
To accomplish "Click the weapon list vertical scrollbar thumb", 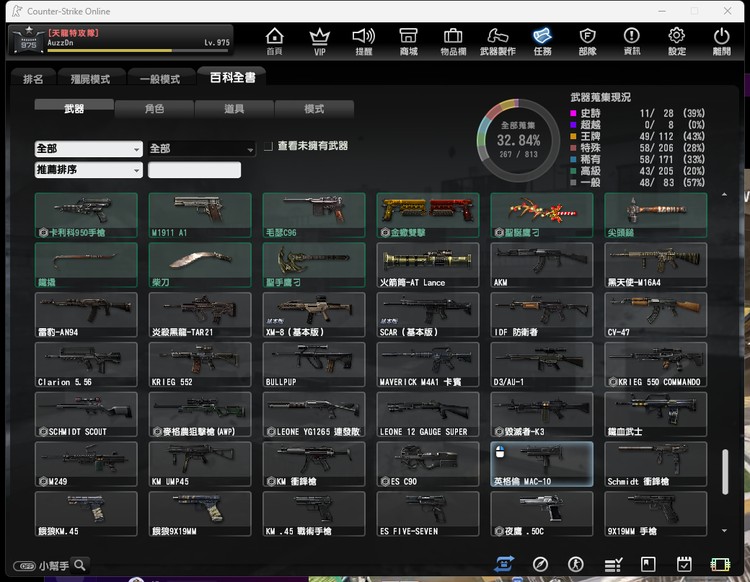I will pos(725,471).
